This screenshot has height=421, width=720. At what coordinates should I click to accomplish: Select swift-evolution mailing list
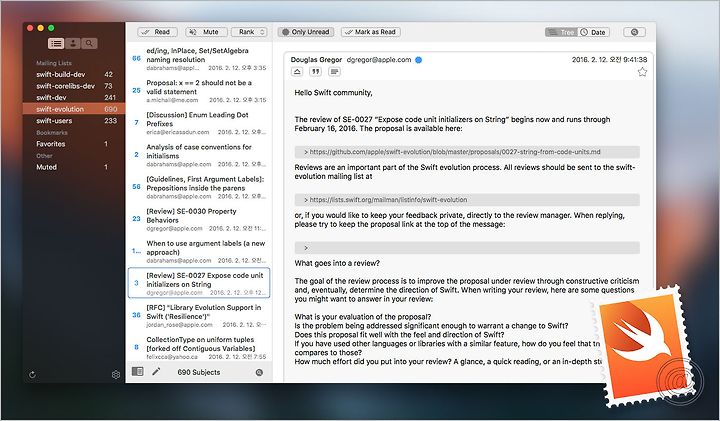[74, 109]
